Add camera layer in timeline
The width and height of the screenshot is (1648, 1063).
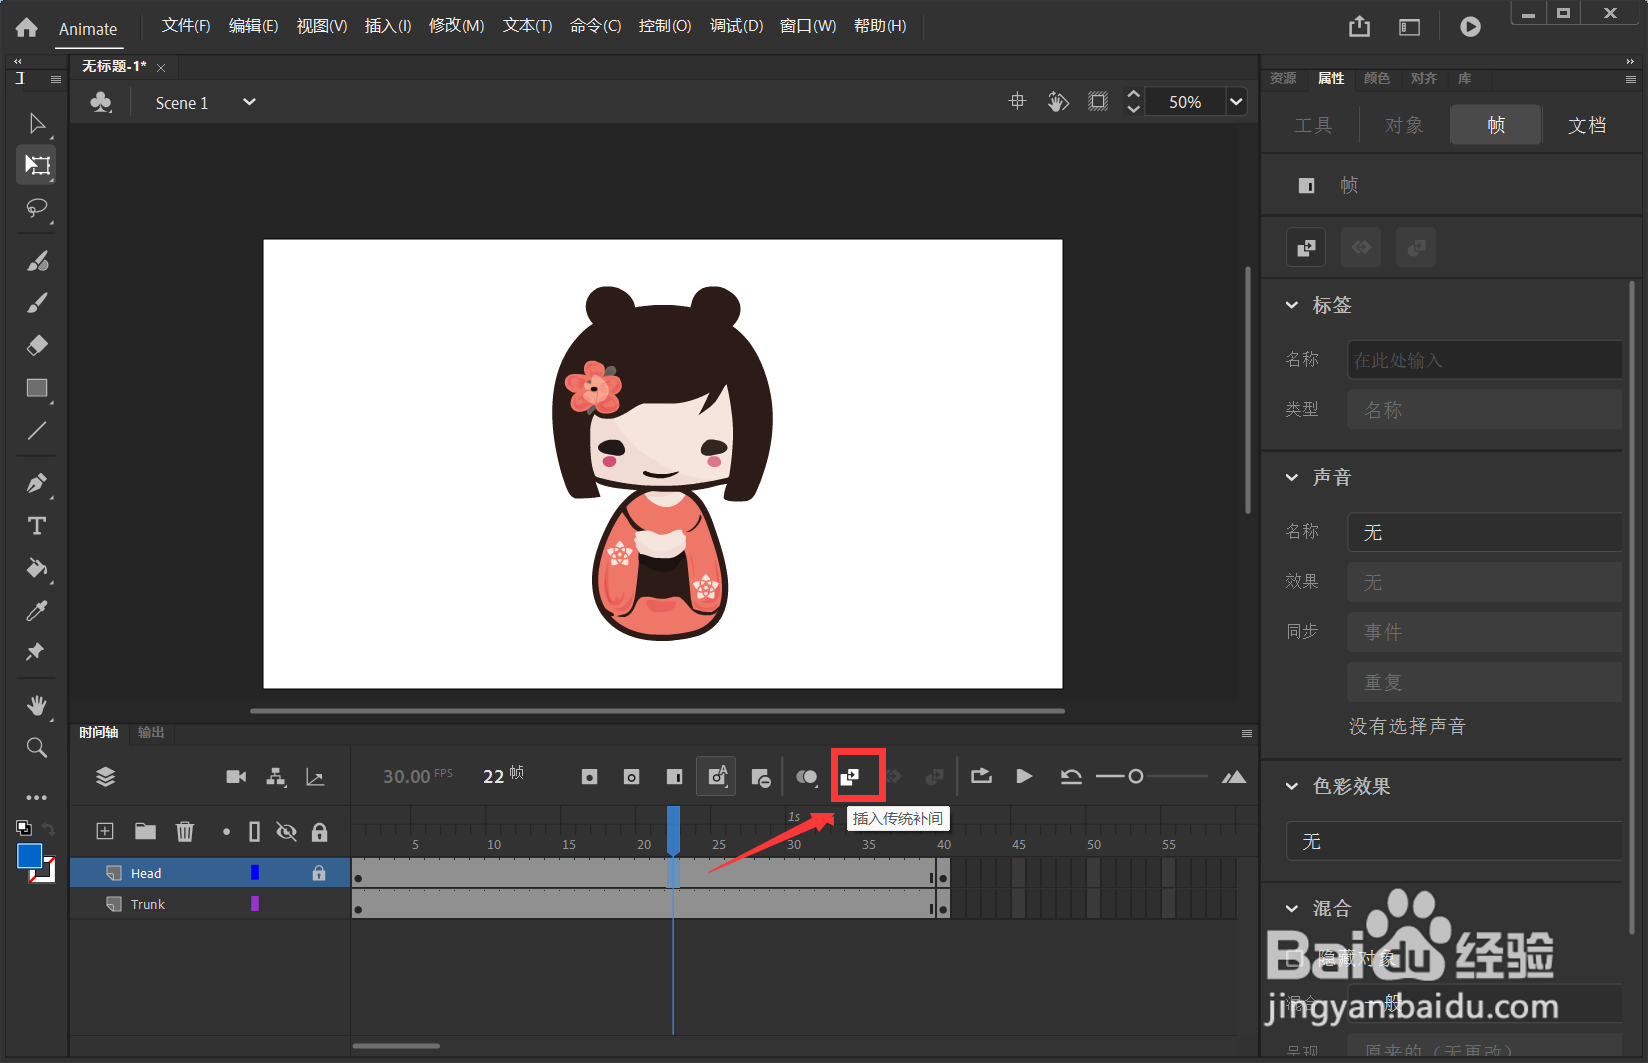[x=236, y=777]
